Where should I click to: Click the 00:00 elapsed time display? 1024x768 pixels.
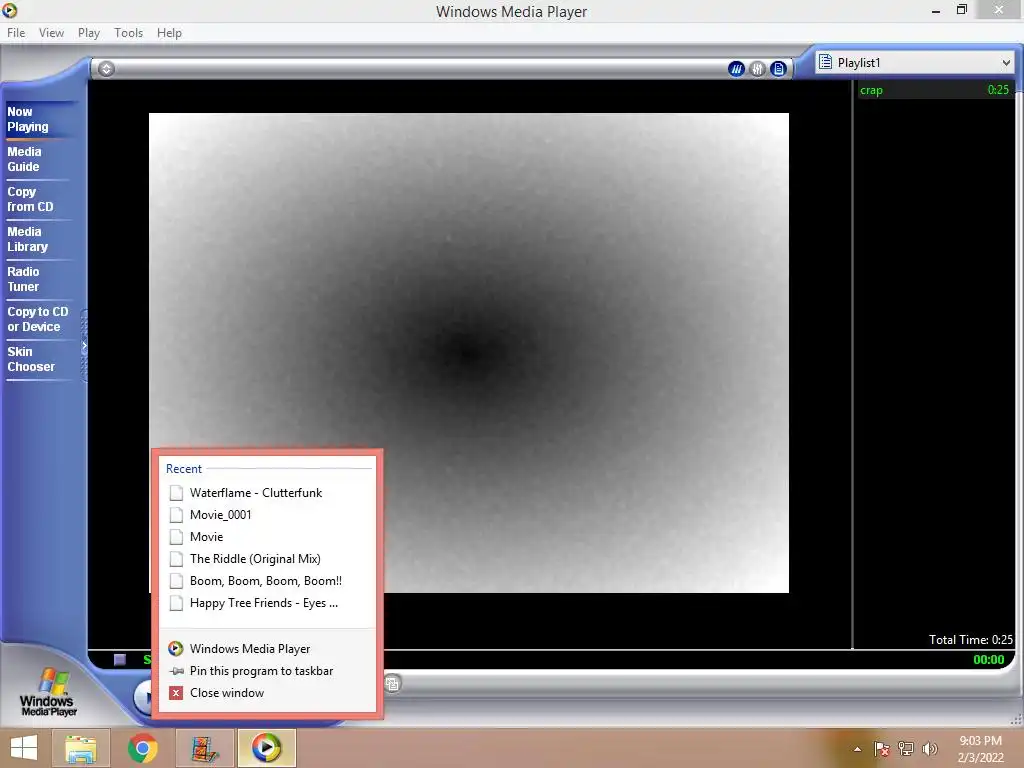coord(989,660)
